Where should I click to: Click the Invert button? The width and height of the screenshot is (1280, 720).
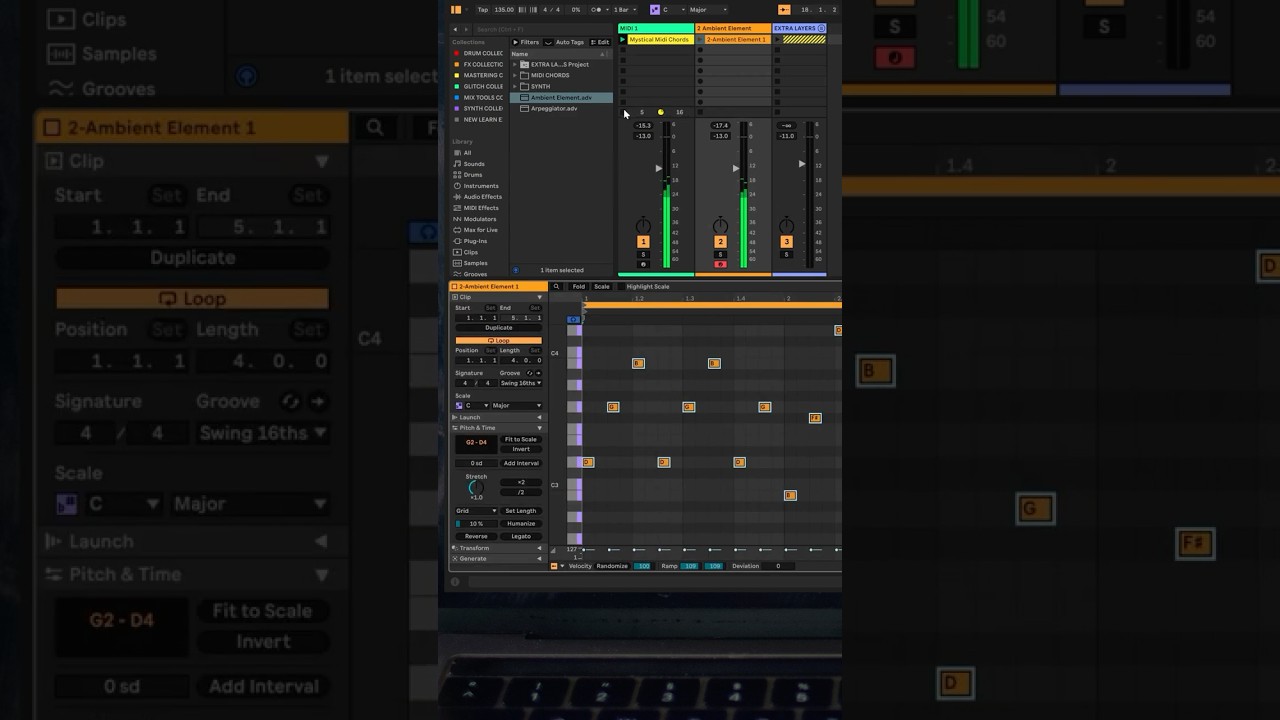tap(521, 449)
